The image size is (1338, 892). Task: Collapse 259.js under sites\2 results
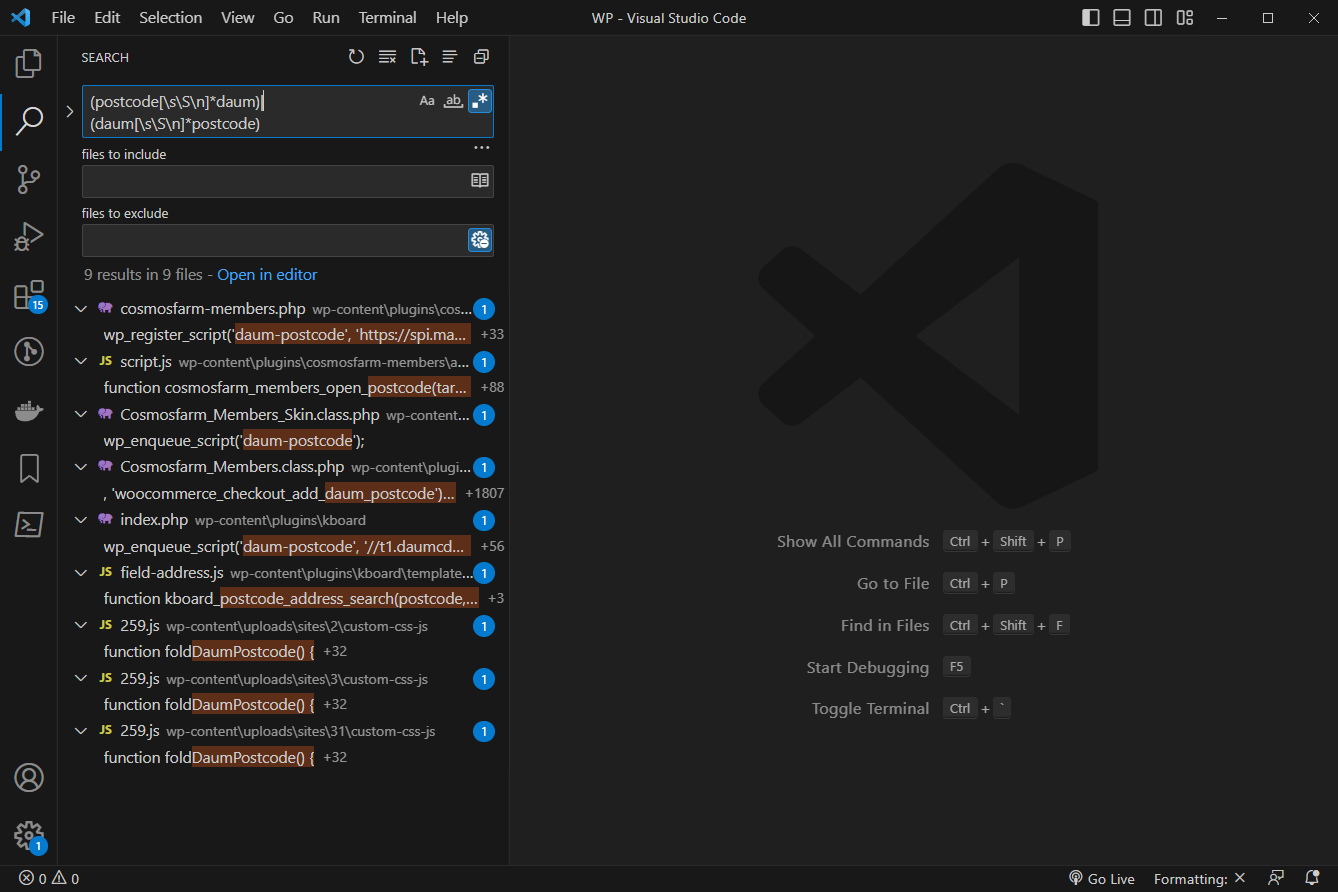[82, 626]
